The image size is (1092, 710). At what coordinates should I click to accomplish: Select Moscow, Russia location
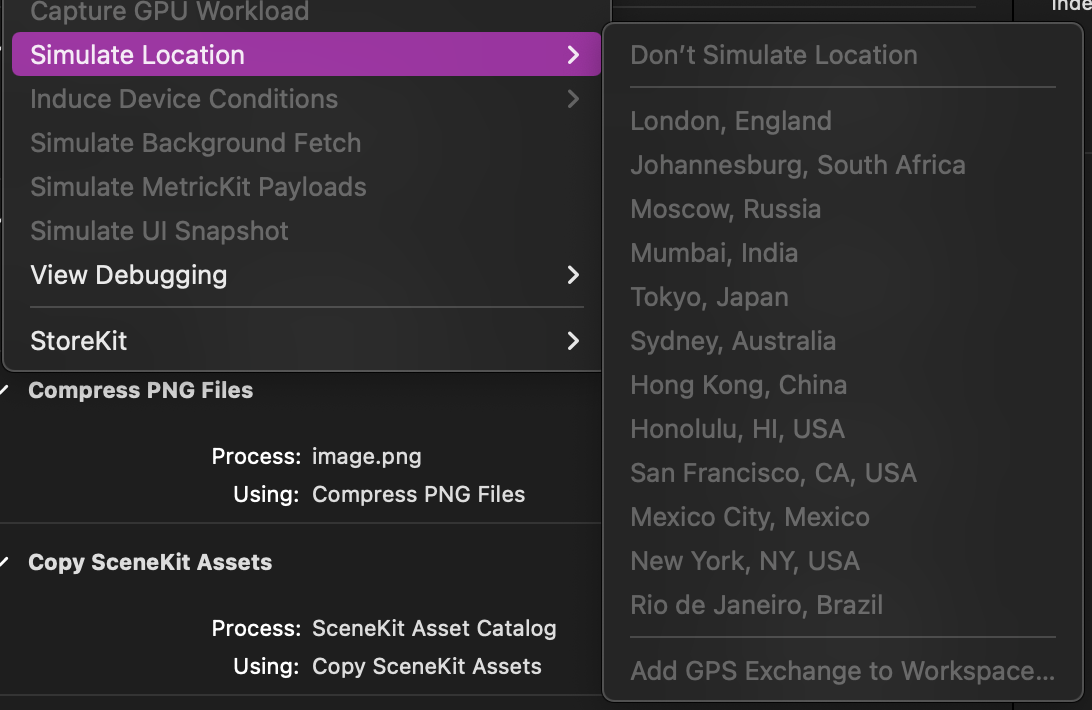pos(843,209)
